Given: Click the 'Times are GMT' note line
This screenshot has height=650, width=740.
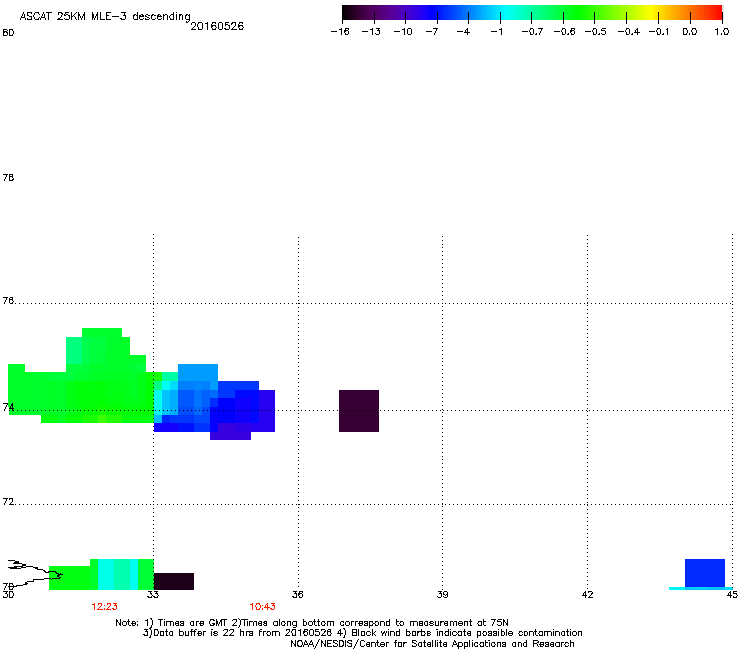Looking at the screenshot, I should point(312,623).
